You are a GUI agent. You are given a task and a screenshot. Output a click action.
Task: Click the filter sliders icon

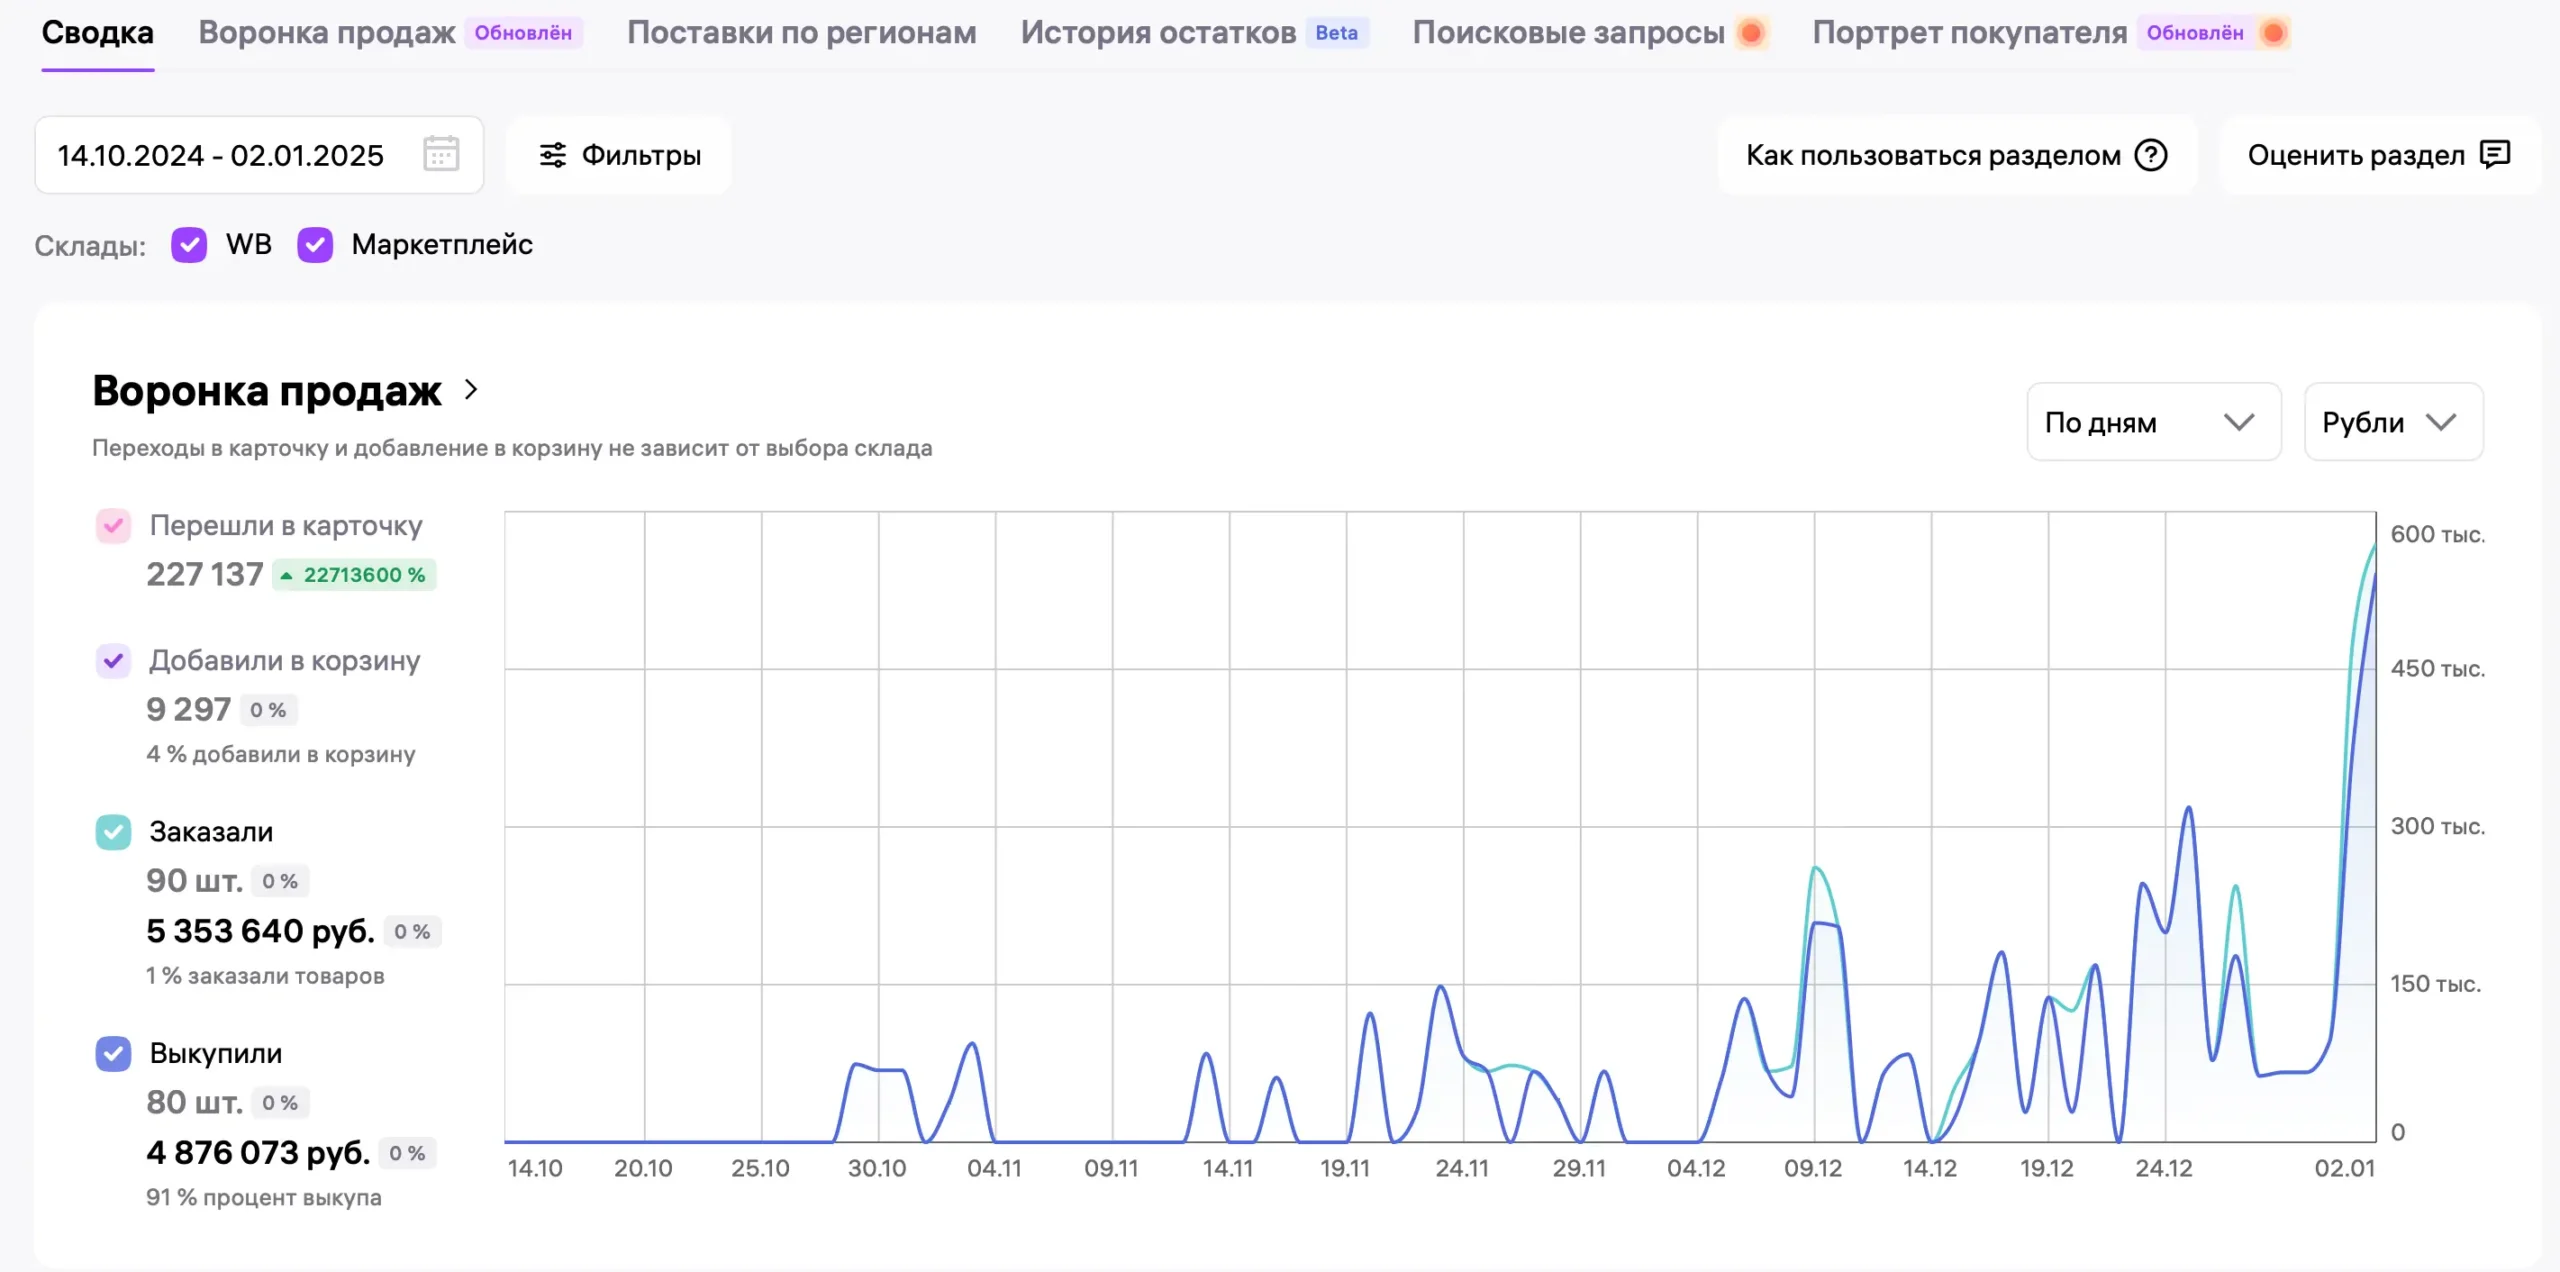(553, 155)
